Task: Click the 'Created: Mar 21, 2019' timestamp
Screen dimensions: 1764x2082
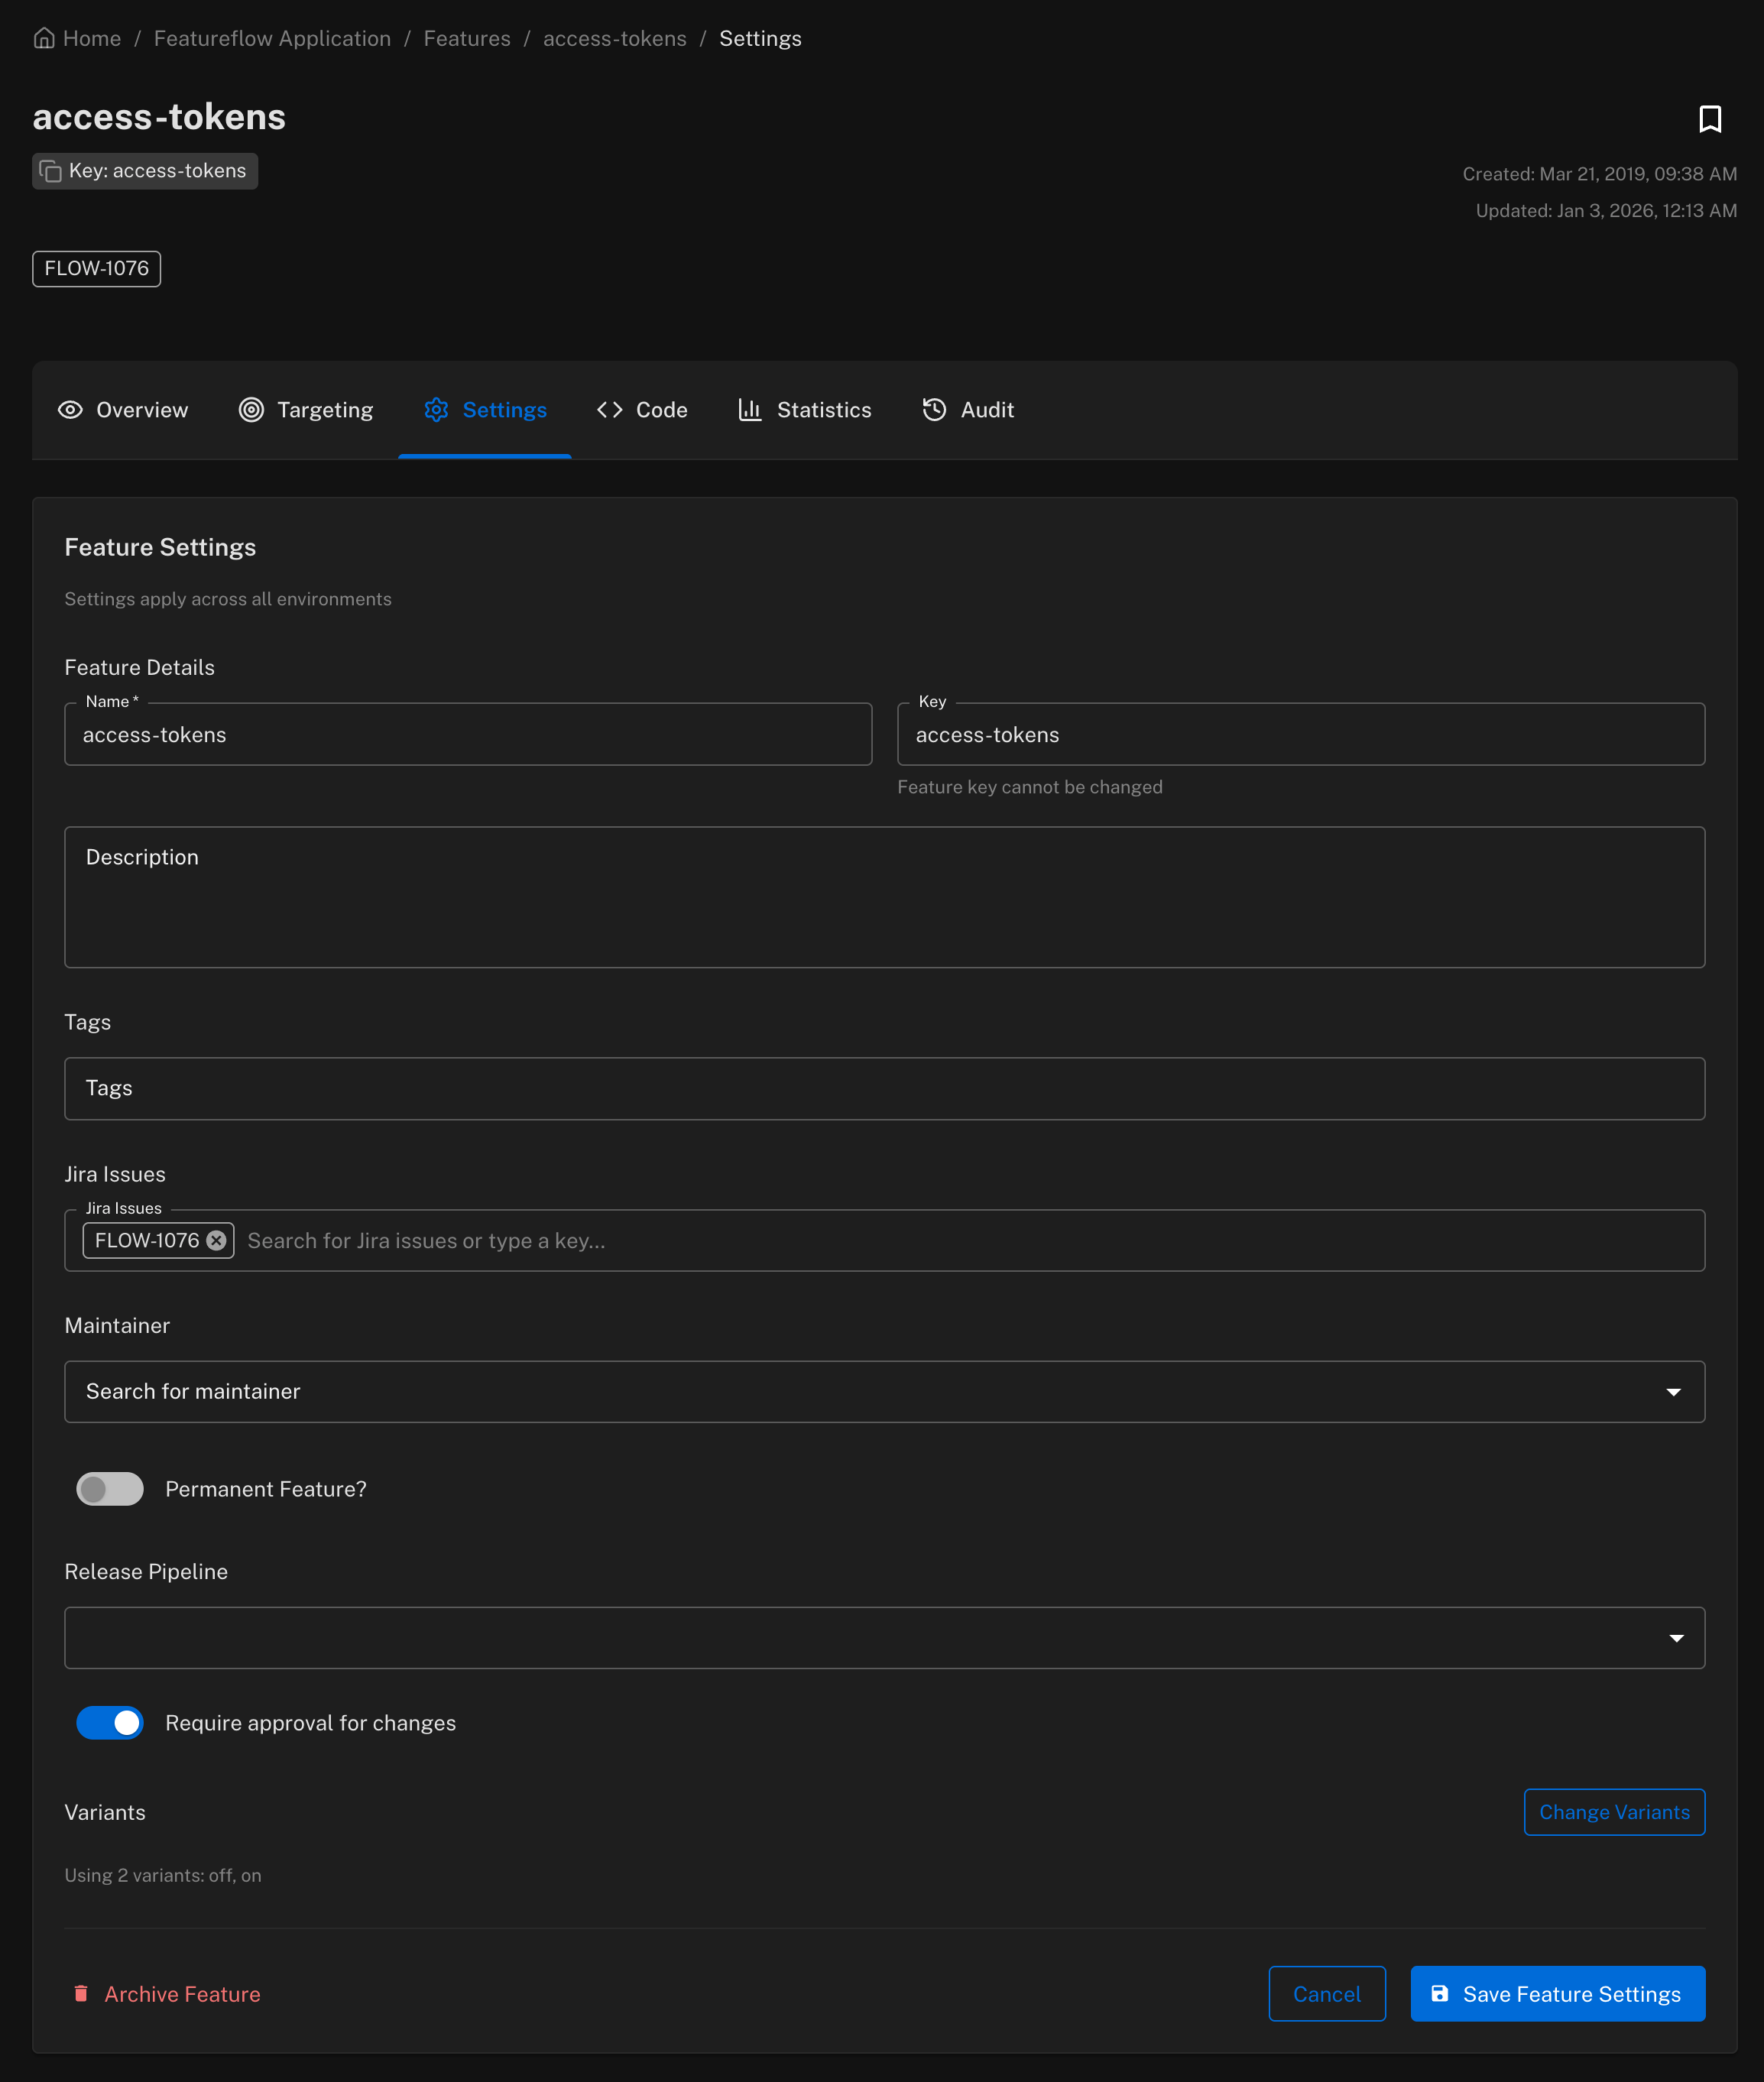Action: tap(1599, 174)
